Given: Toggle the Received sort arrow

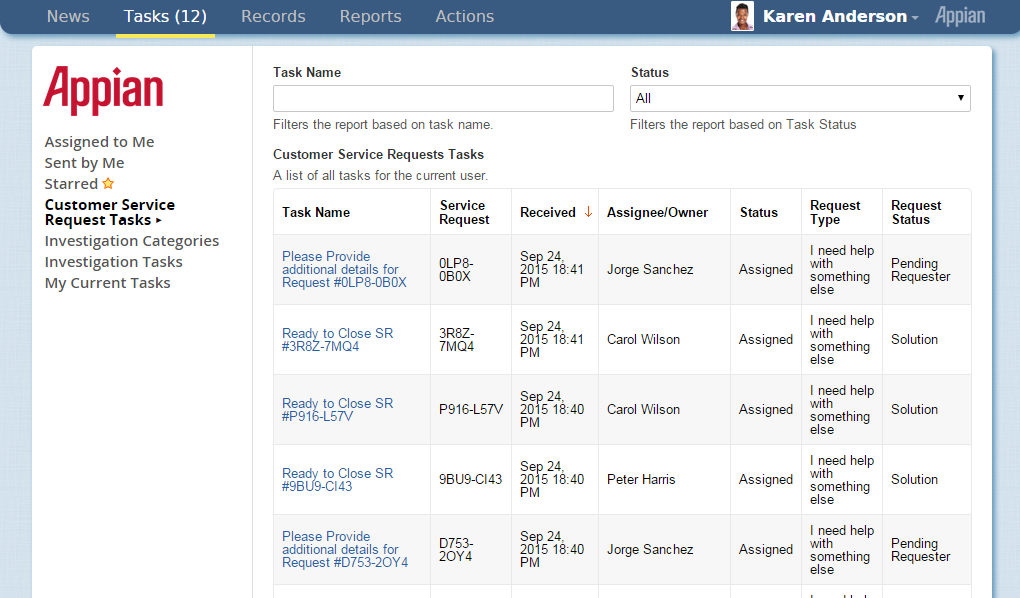Looking at the screenshot, I should (588, 212).
